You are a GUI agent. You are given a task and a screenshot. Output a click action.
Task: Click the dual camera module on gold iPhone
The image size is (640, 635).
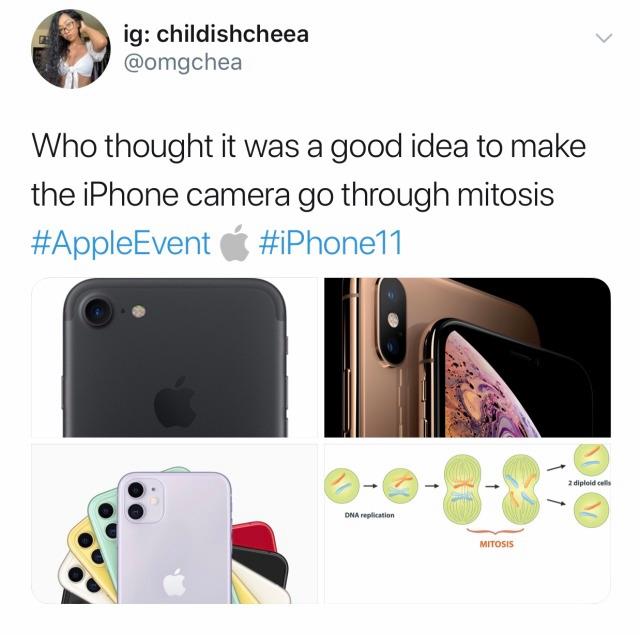pos(391,320)
